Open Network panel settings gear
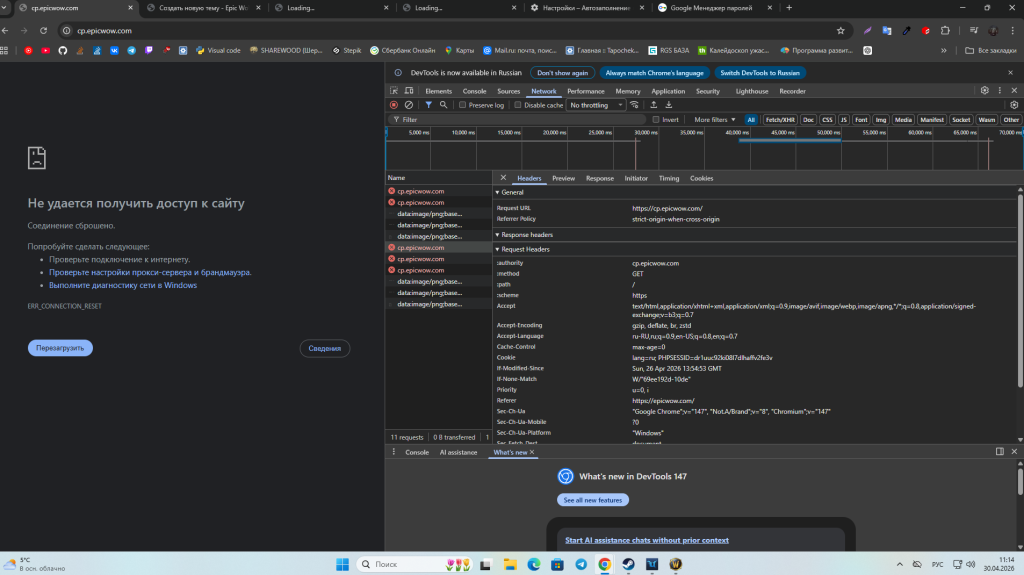This screenshot has height=575, width=1024. 1014,105
